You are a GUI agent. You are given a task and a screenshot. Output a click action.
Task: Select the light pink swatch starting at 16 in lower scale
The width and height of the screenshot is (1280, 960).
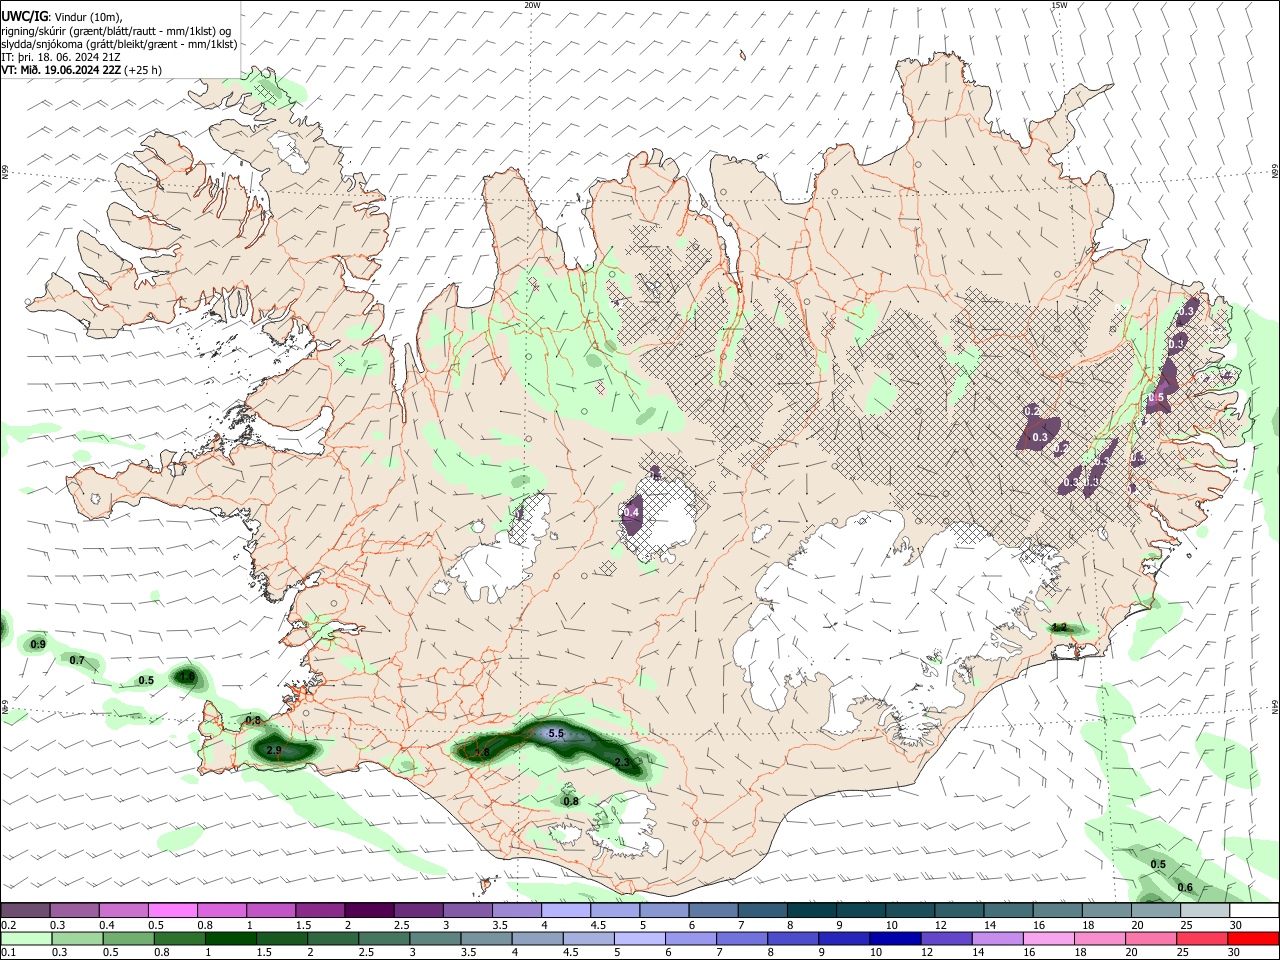[1048, 938]
